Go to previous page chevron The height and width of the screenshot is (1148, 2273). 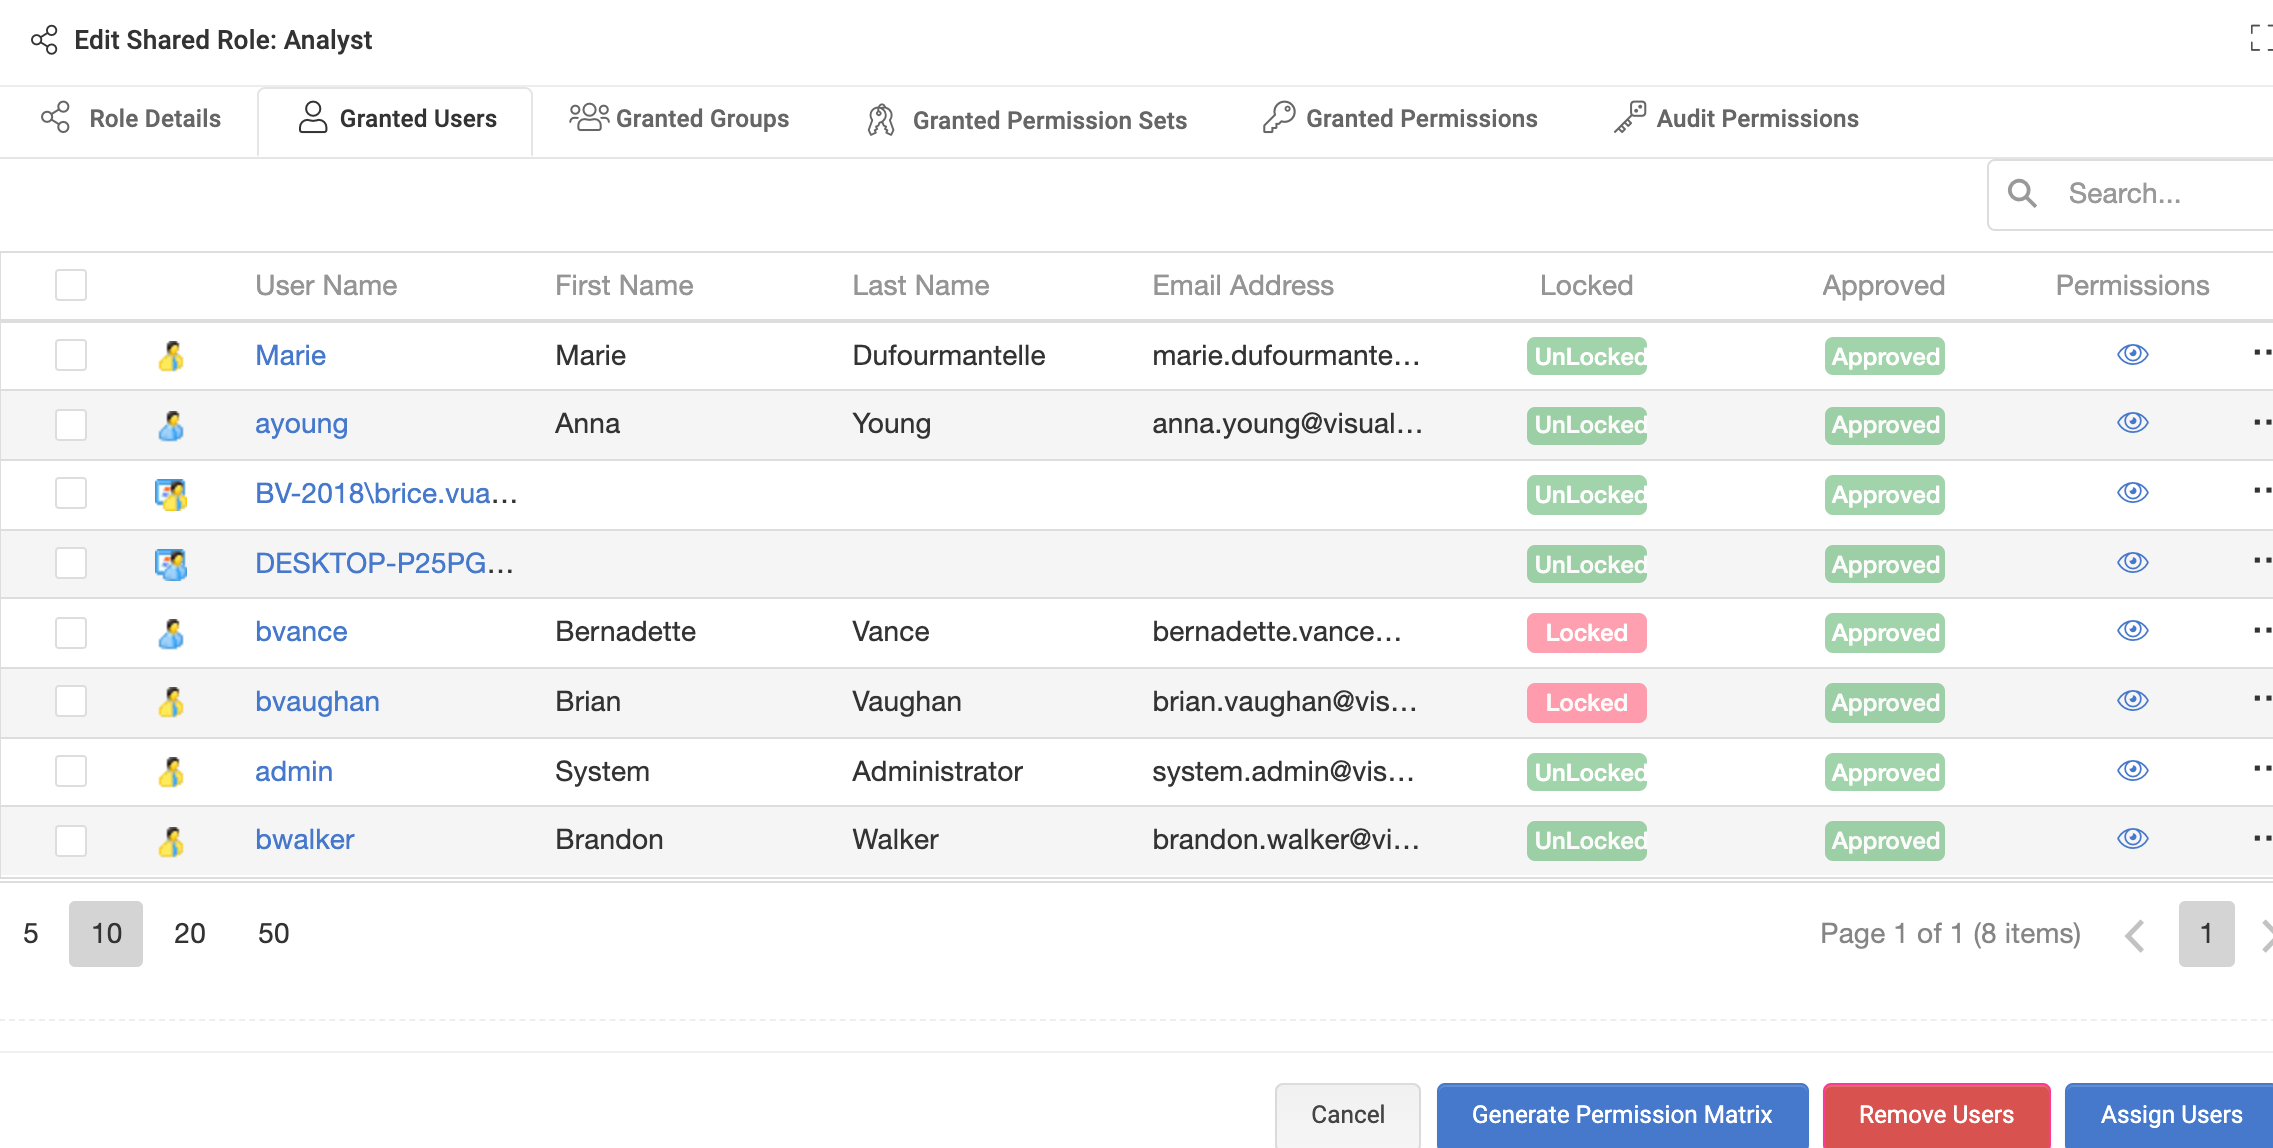2134,935
